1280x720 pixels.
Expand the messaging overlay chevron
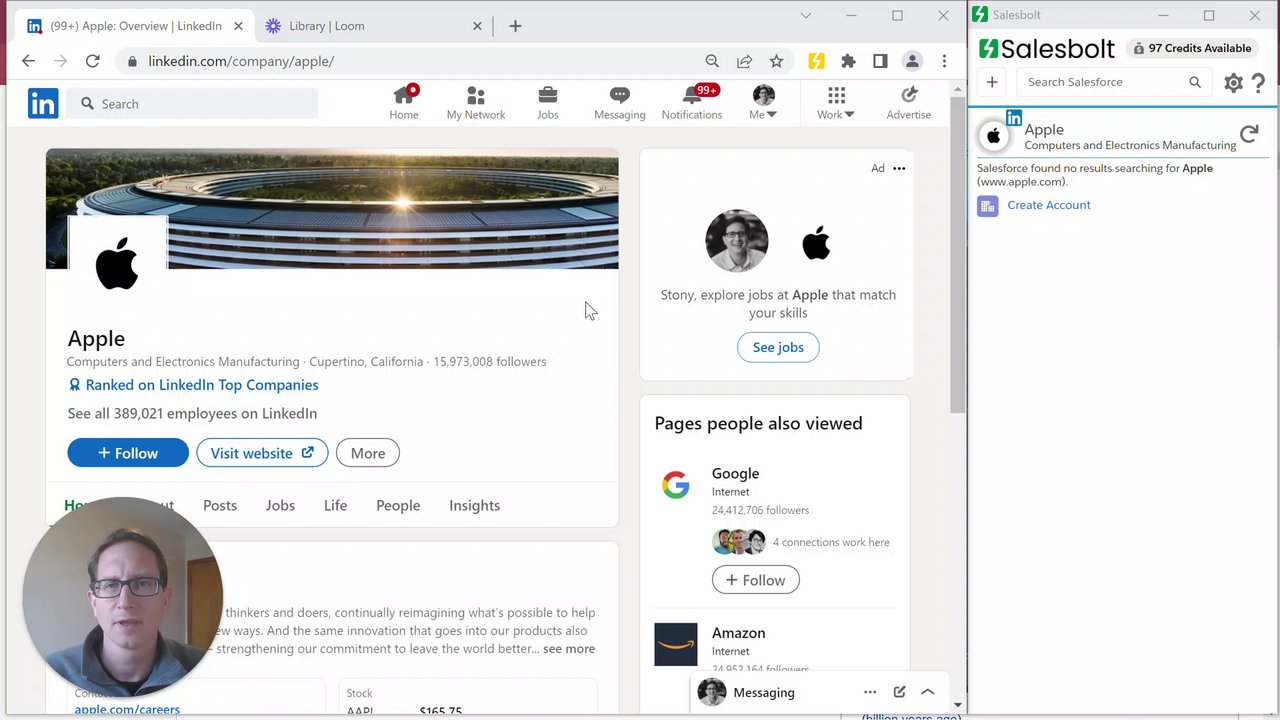click(928, 692)
